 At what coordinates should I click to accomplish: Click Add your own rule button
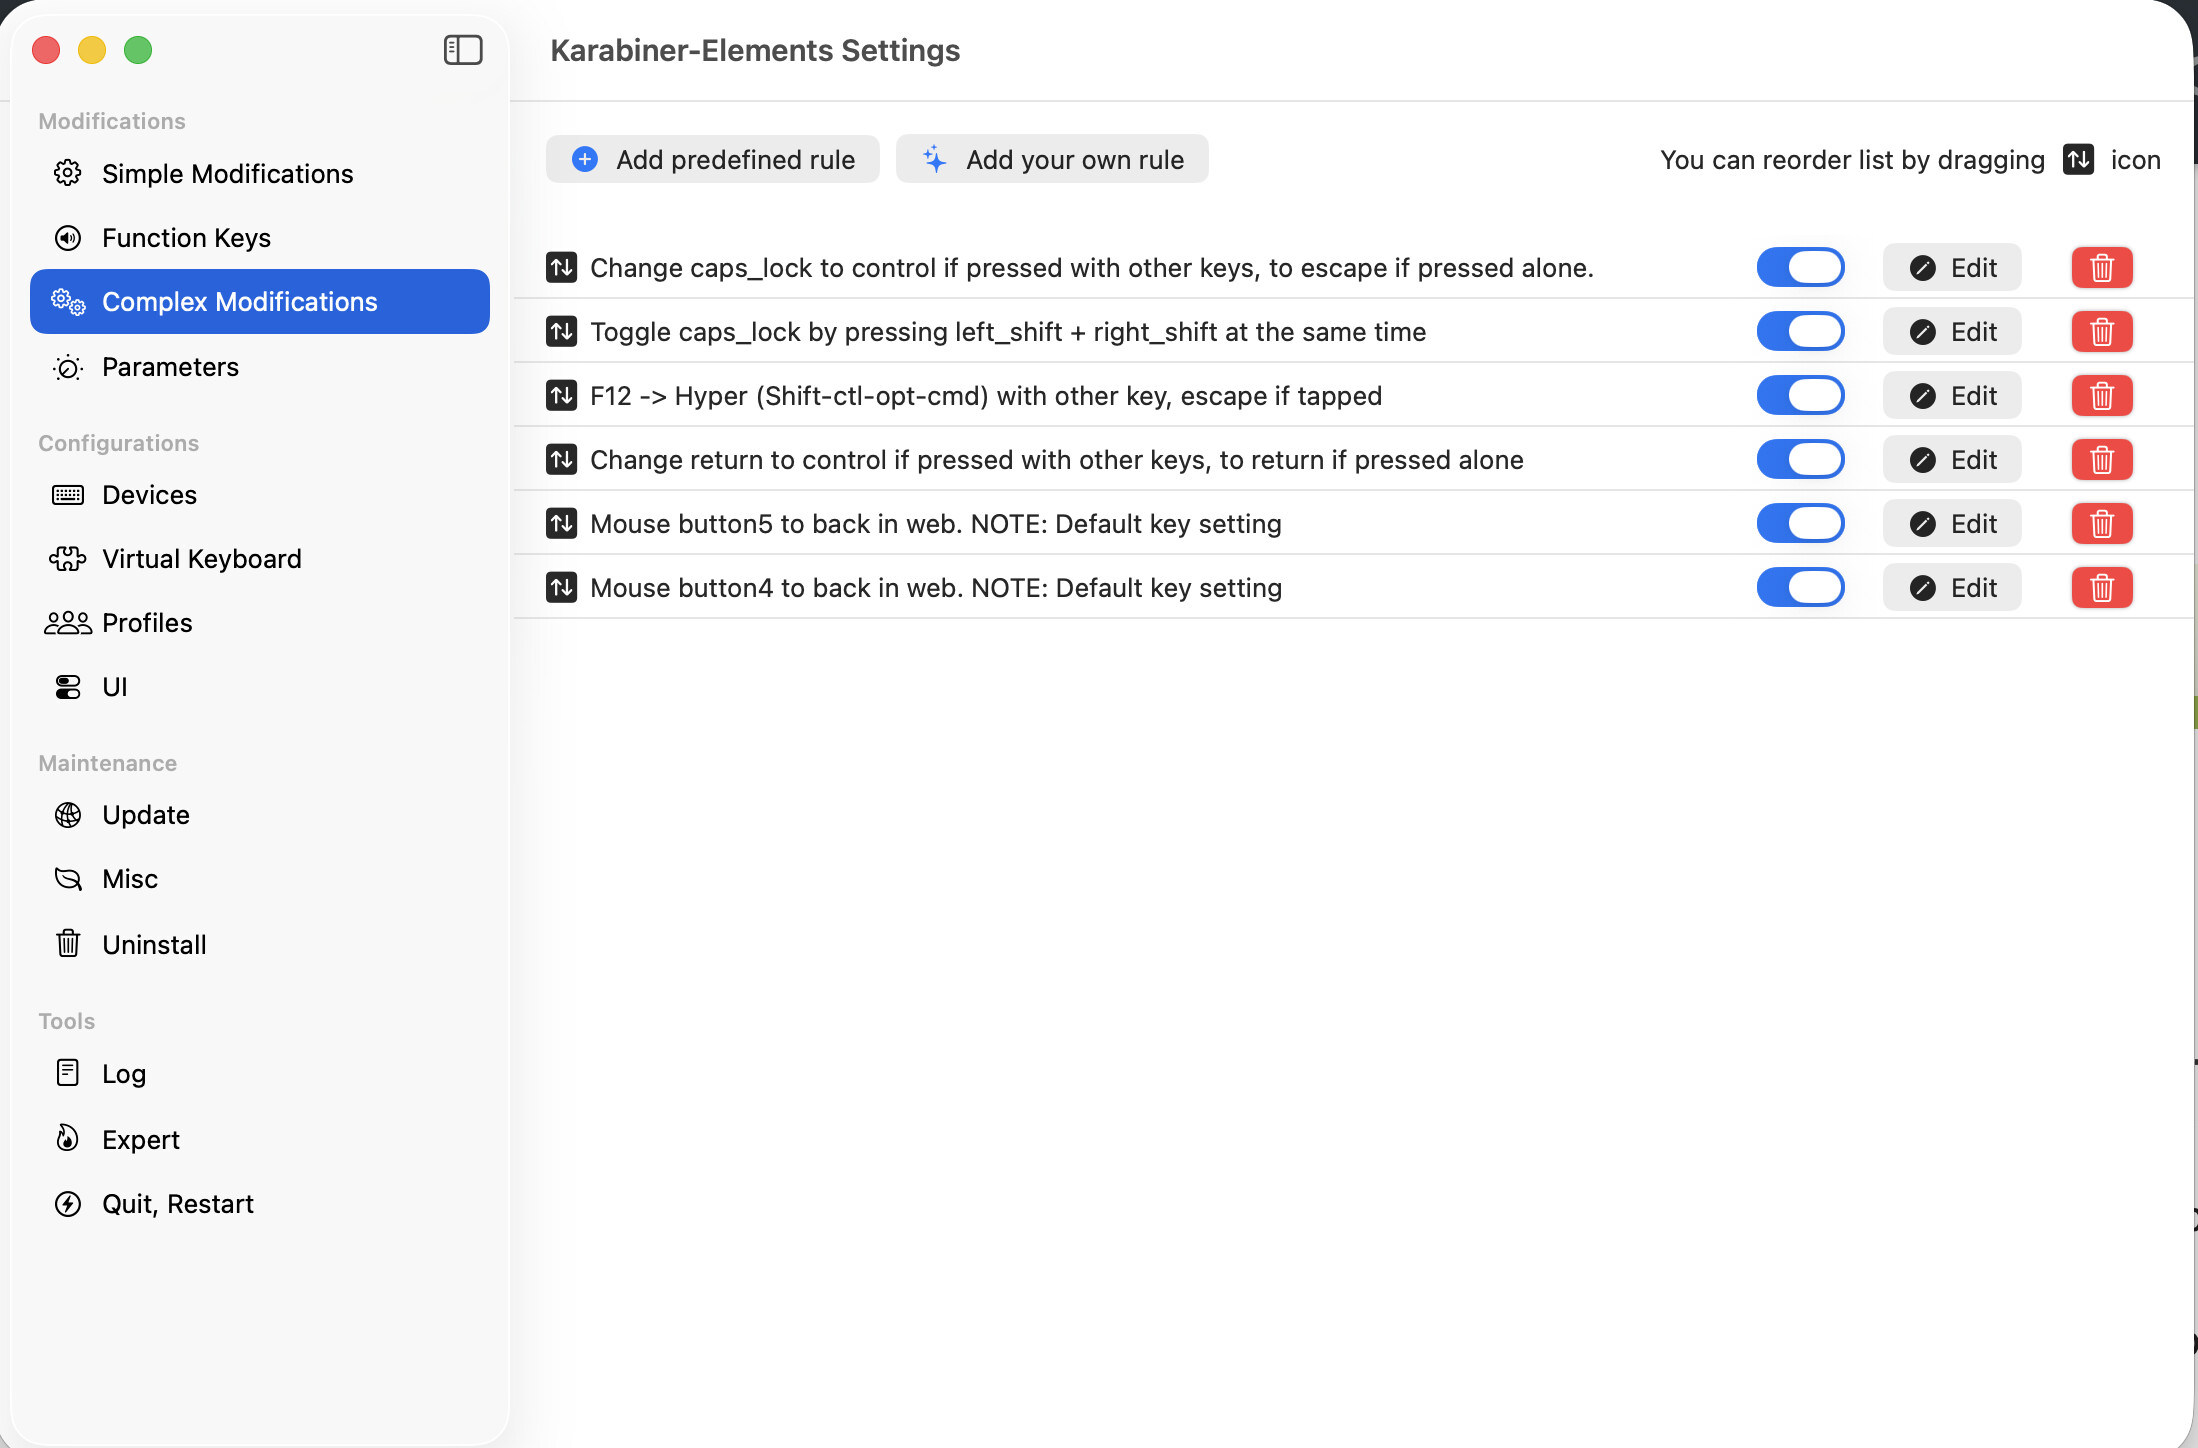[1052, 160]
